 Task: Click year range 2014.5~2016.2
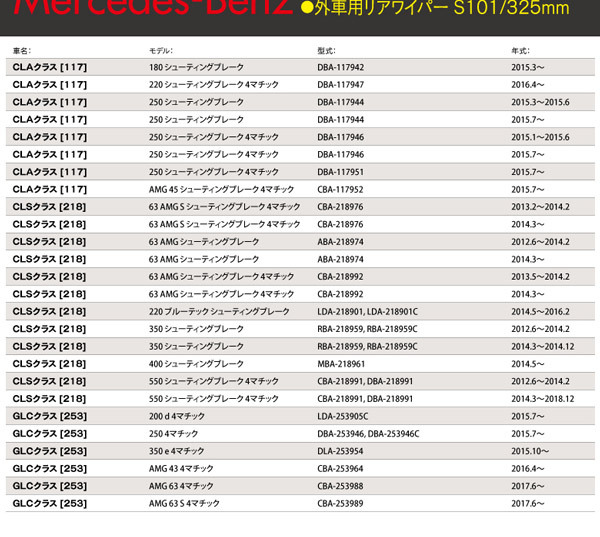pyautogui.click(x=540, y=312)
